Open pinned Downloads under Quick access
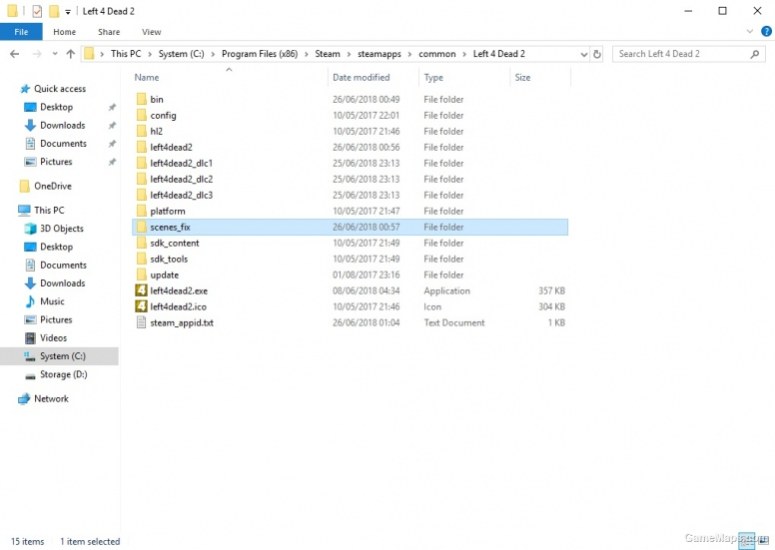The width and height of the screenshot is (775, 550). pyautogui.click(x=62, y=126)
